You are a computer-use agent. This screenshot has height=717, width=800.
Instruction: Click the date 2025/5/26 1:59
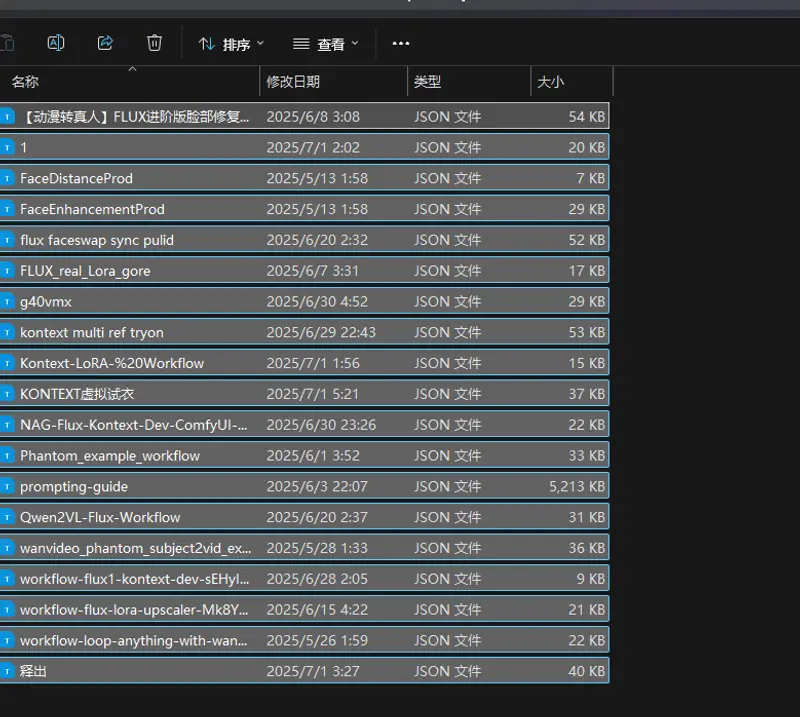click(x=317, y=640)
